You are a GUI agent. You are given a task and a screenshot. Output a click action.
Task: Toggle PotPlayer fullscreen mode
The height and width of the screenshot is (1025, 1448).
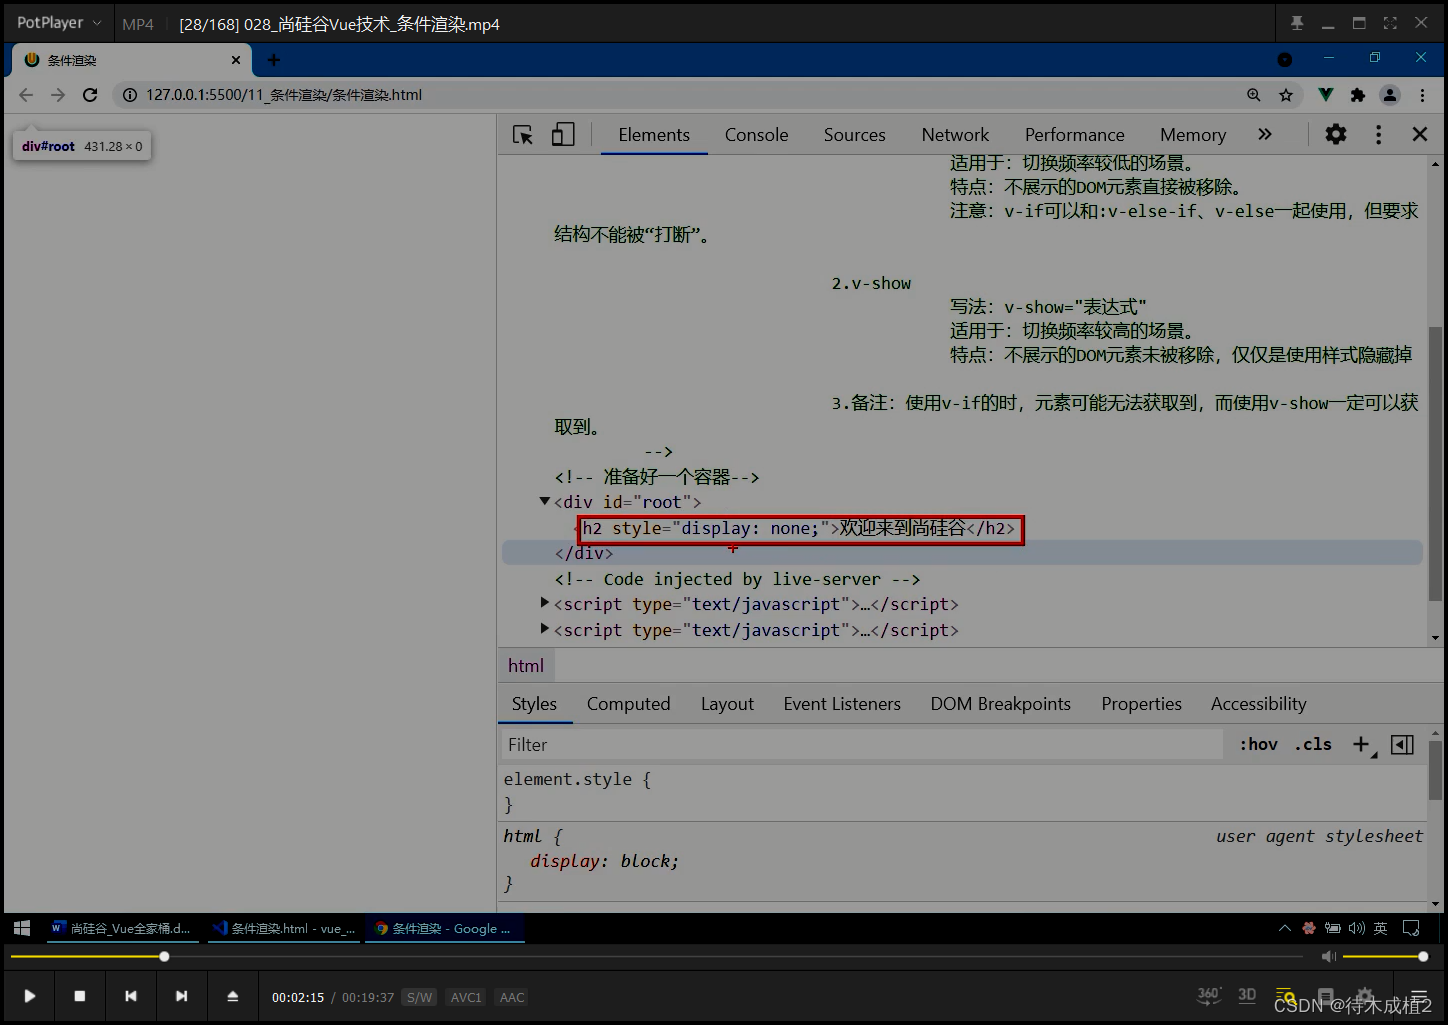click(1390, 23)
